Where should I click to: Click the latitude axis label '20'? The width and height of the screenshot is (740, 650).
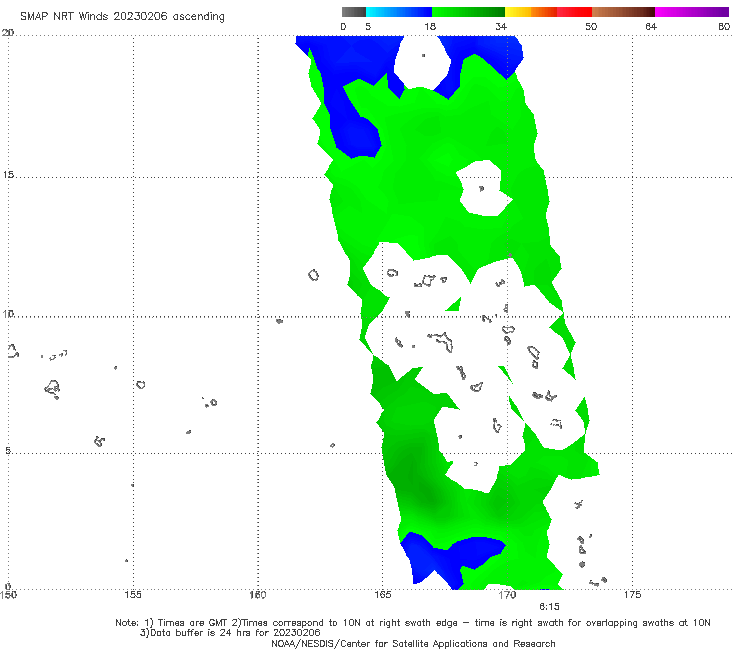pos(8,32)
